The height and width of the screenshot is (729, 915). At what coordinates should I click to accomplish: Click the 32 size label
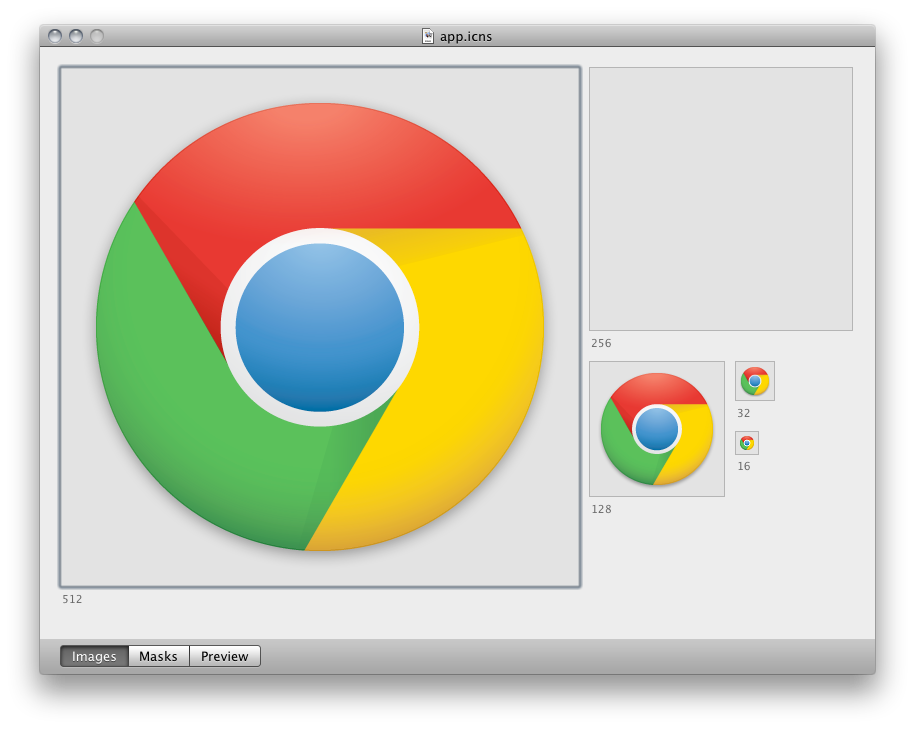[x=743, y=413]
